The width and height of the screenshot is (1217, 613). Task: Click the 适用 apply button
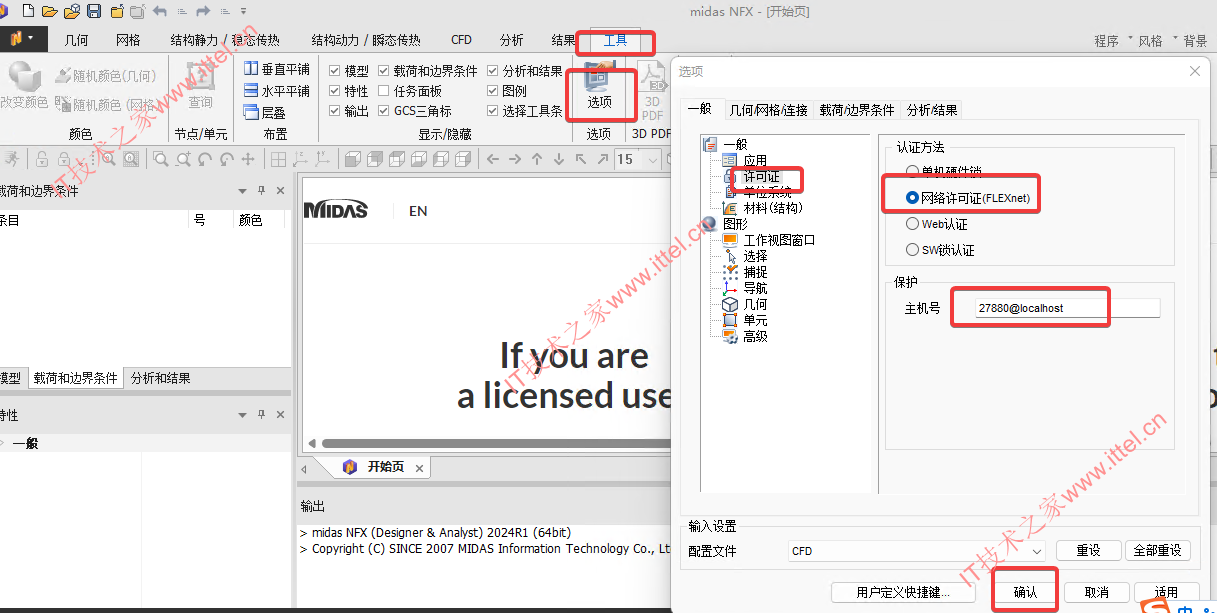tap(1166, 592)
